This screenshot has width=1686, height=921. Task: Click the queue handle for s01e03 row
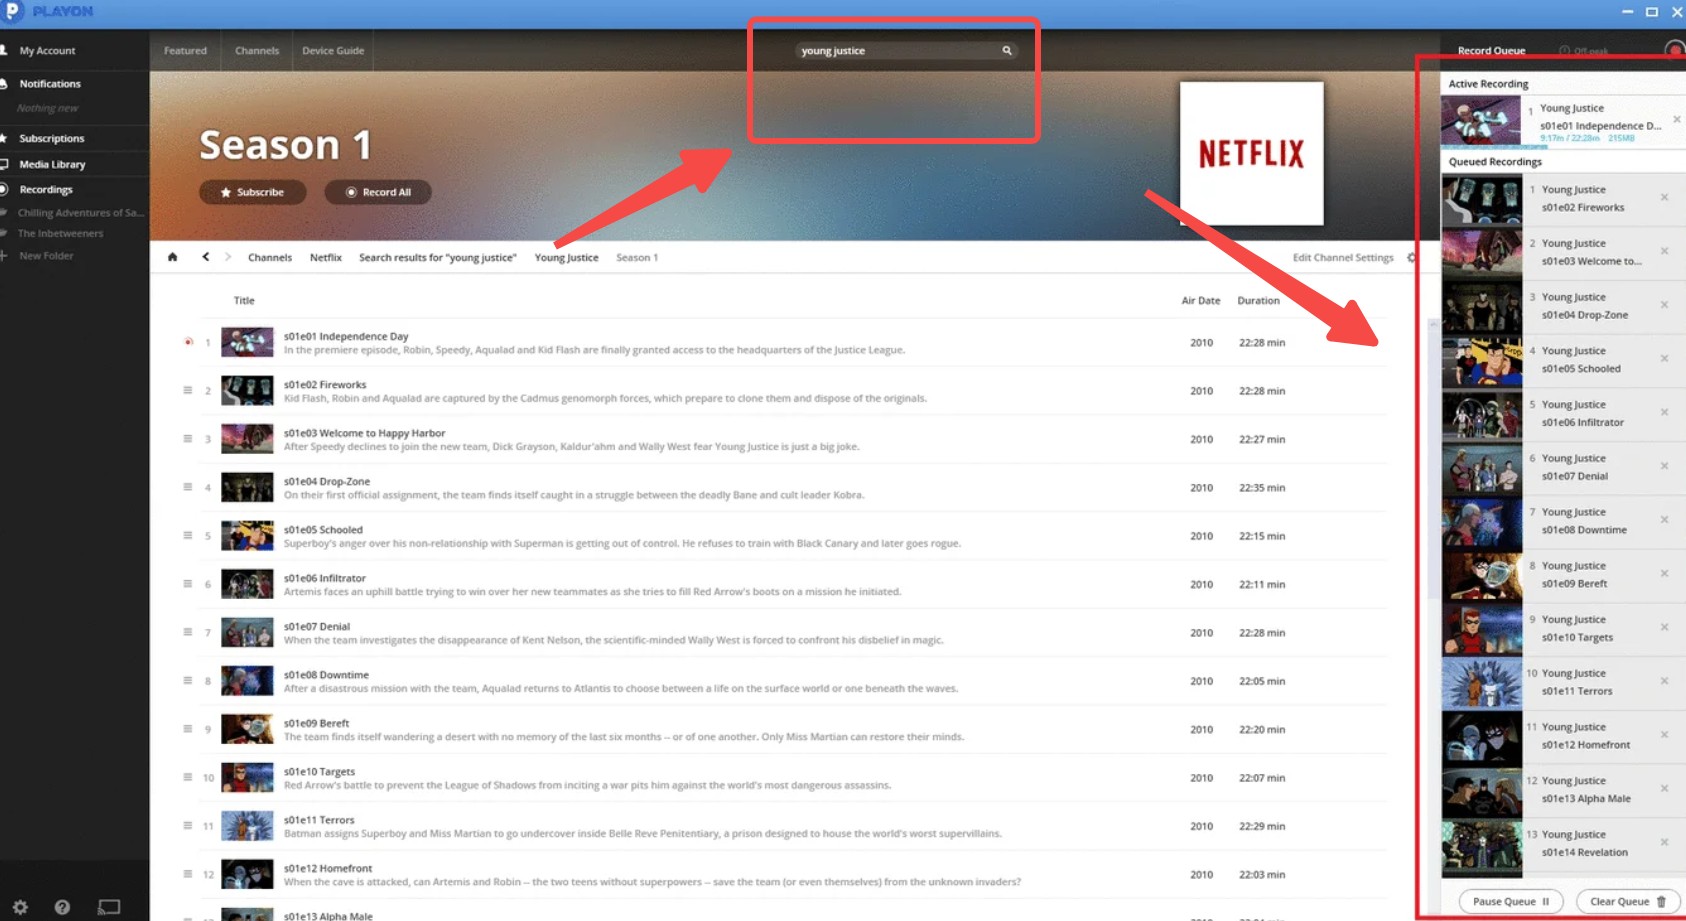(x=187, y=438)
